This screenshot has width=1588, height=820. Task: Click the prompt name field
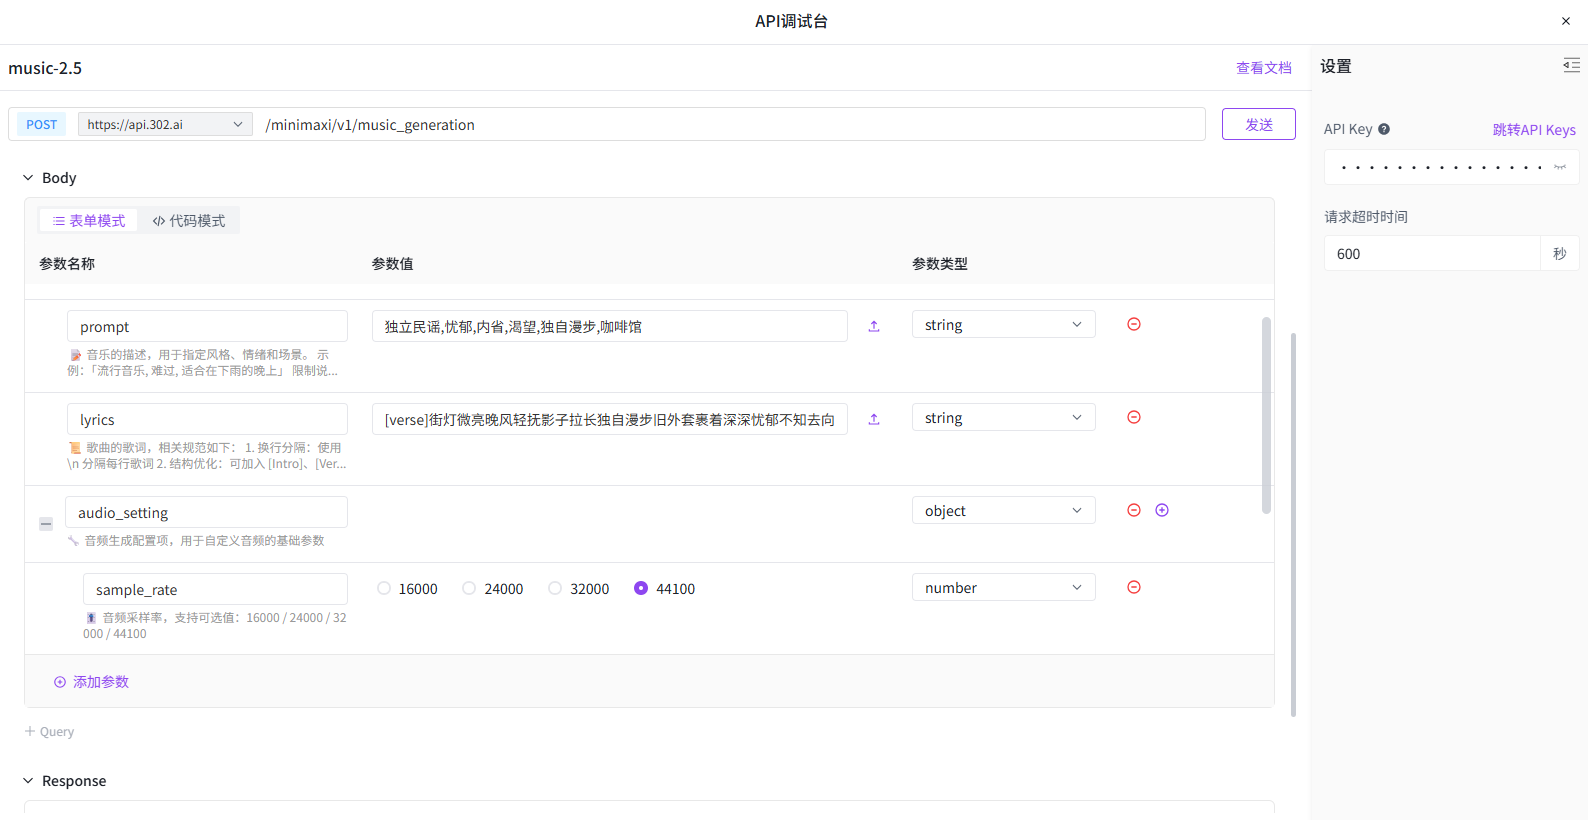click(207, 326)
